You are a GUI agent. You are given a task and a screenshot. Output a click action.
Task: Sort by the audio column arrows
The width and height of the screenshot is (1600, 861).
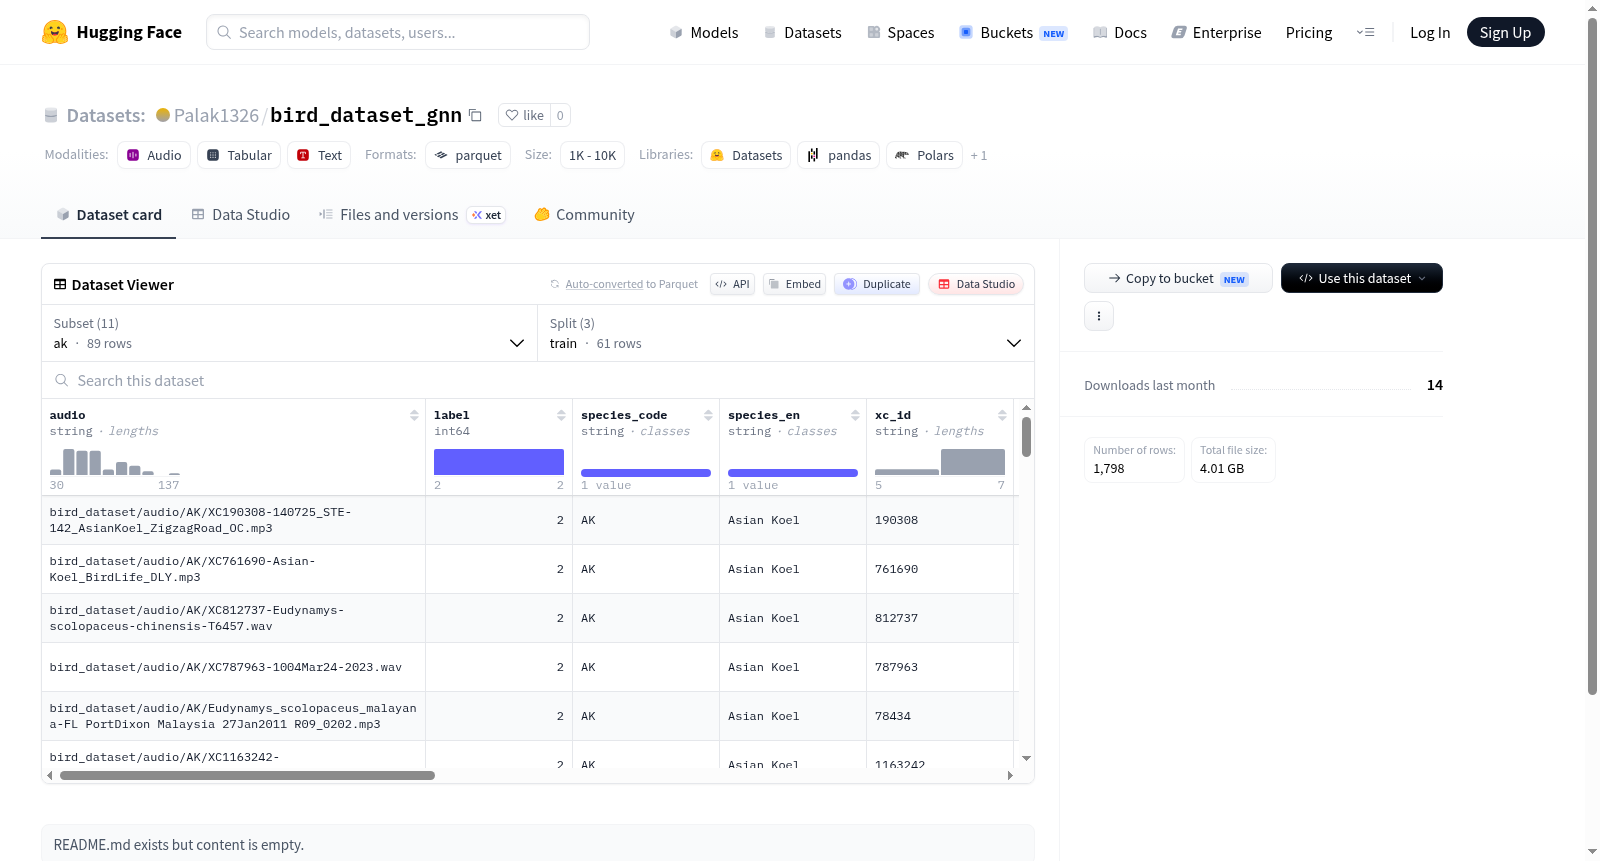tap(414, 415)
